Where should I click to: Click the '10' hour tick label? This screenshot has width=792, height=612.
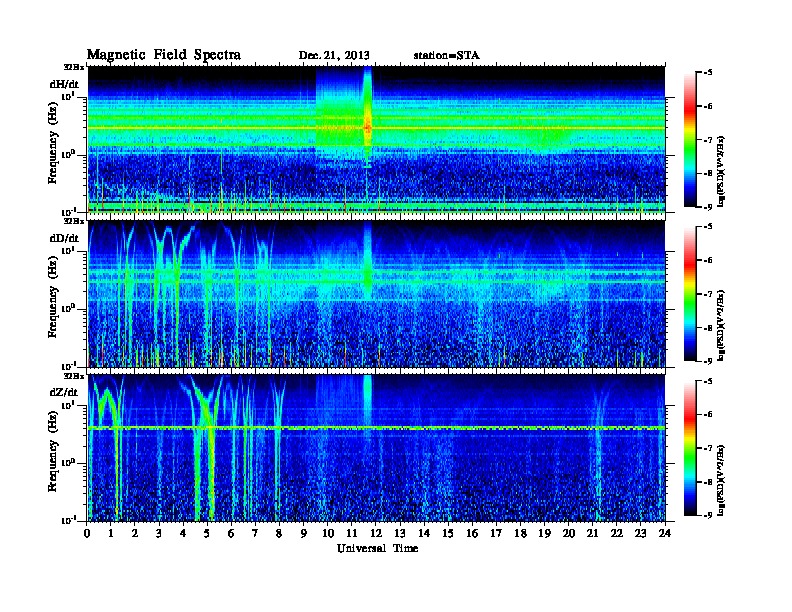(x=328, y=533)
